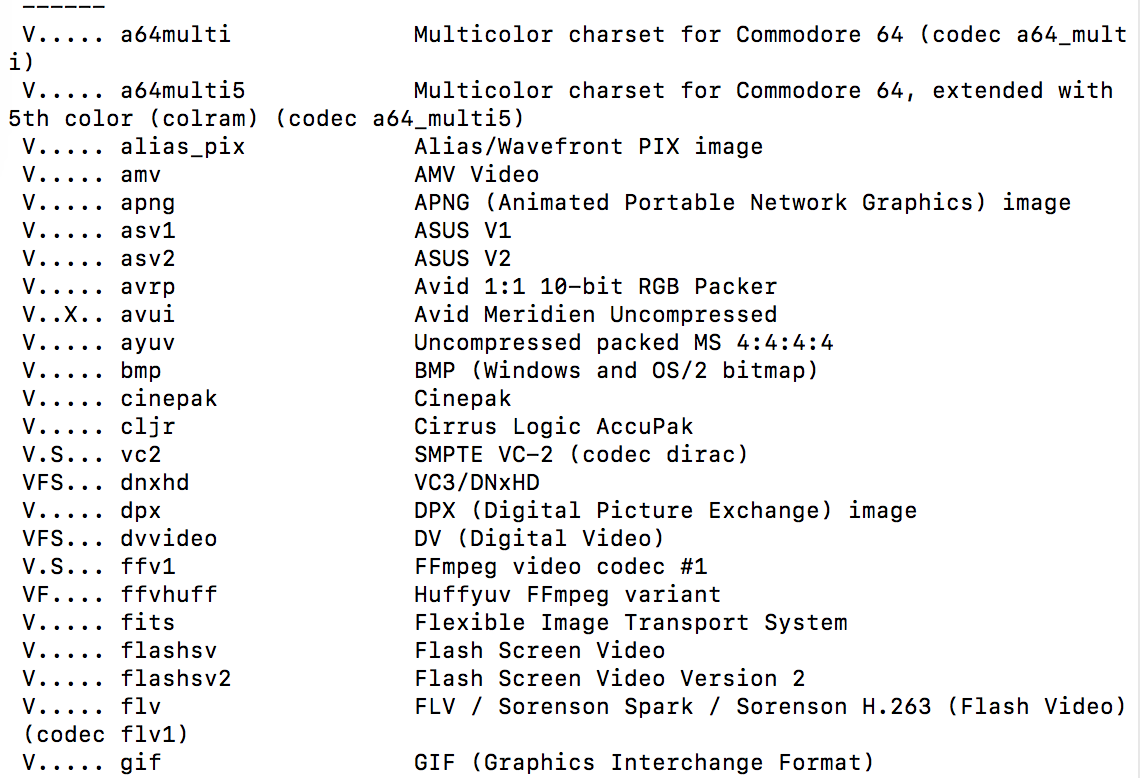Select the apng codec name
Screen dimensions: 1140x778
[x=148, y=204]
